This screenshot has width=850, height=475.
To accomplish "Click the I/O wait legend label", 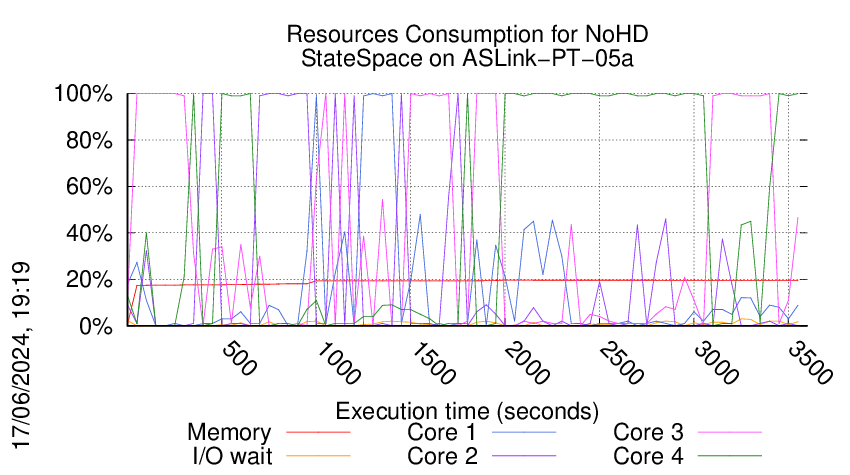I will click(x=232, y=456).
